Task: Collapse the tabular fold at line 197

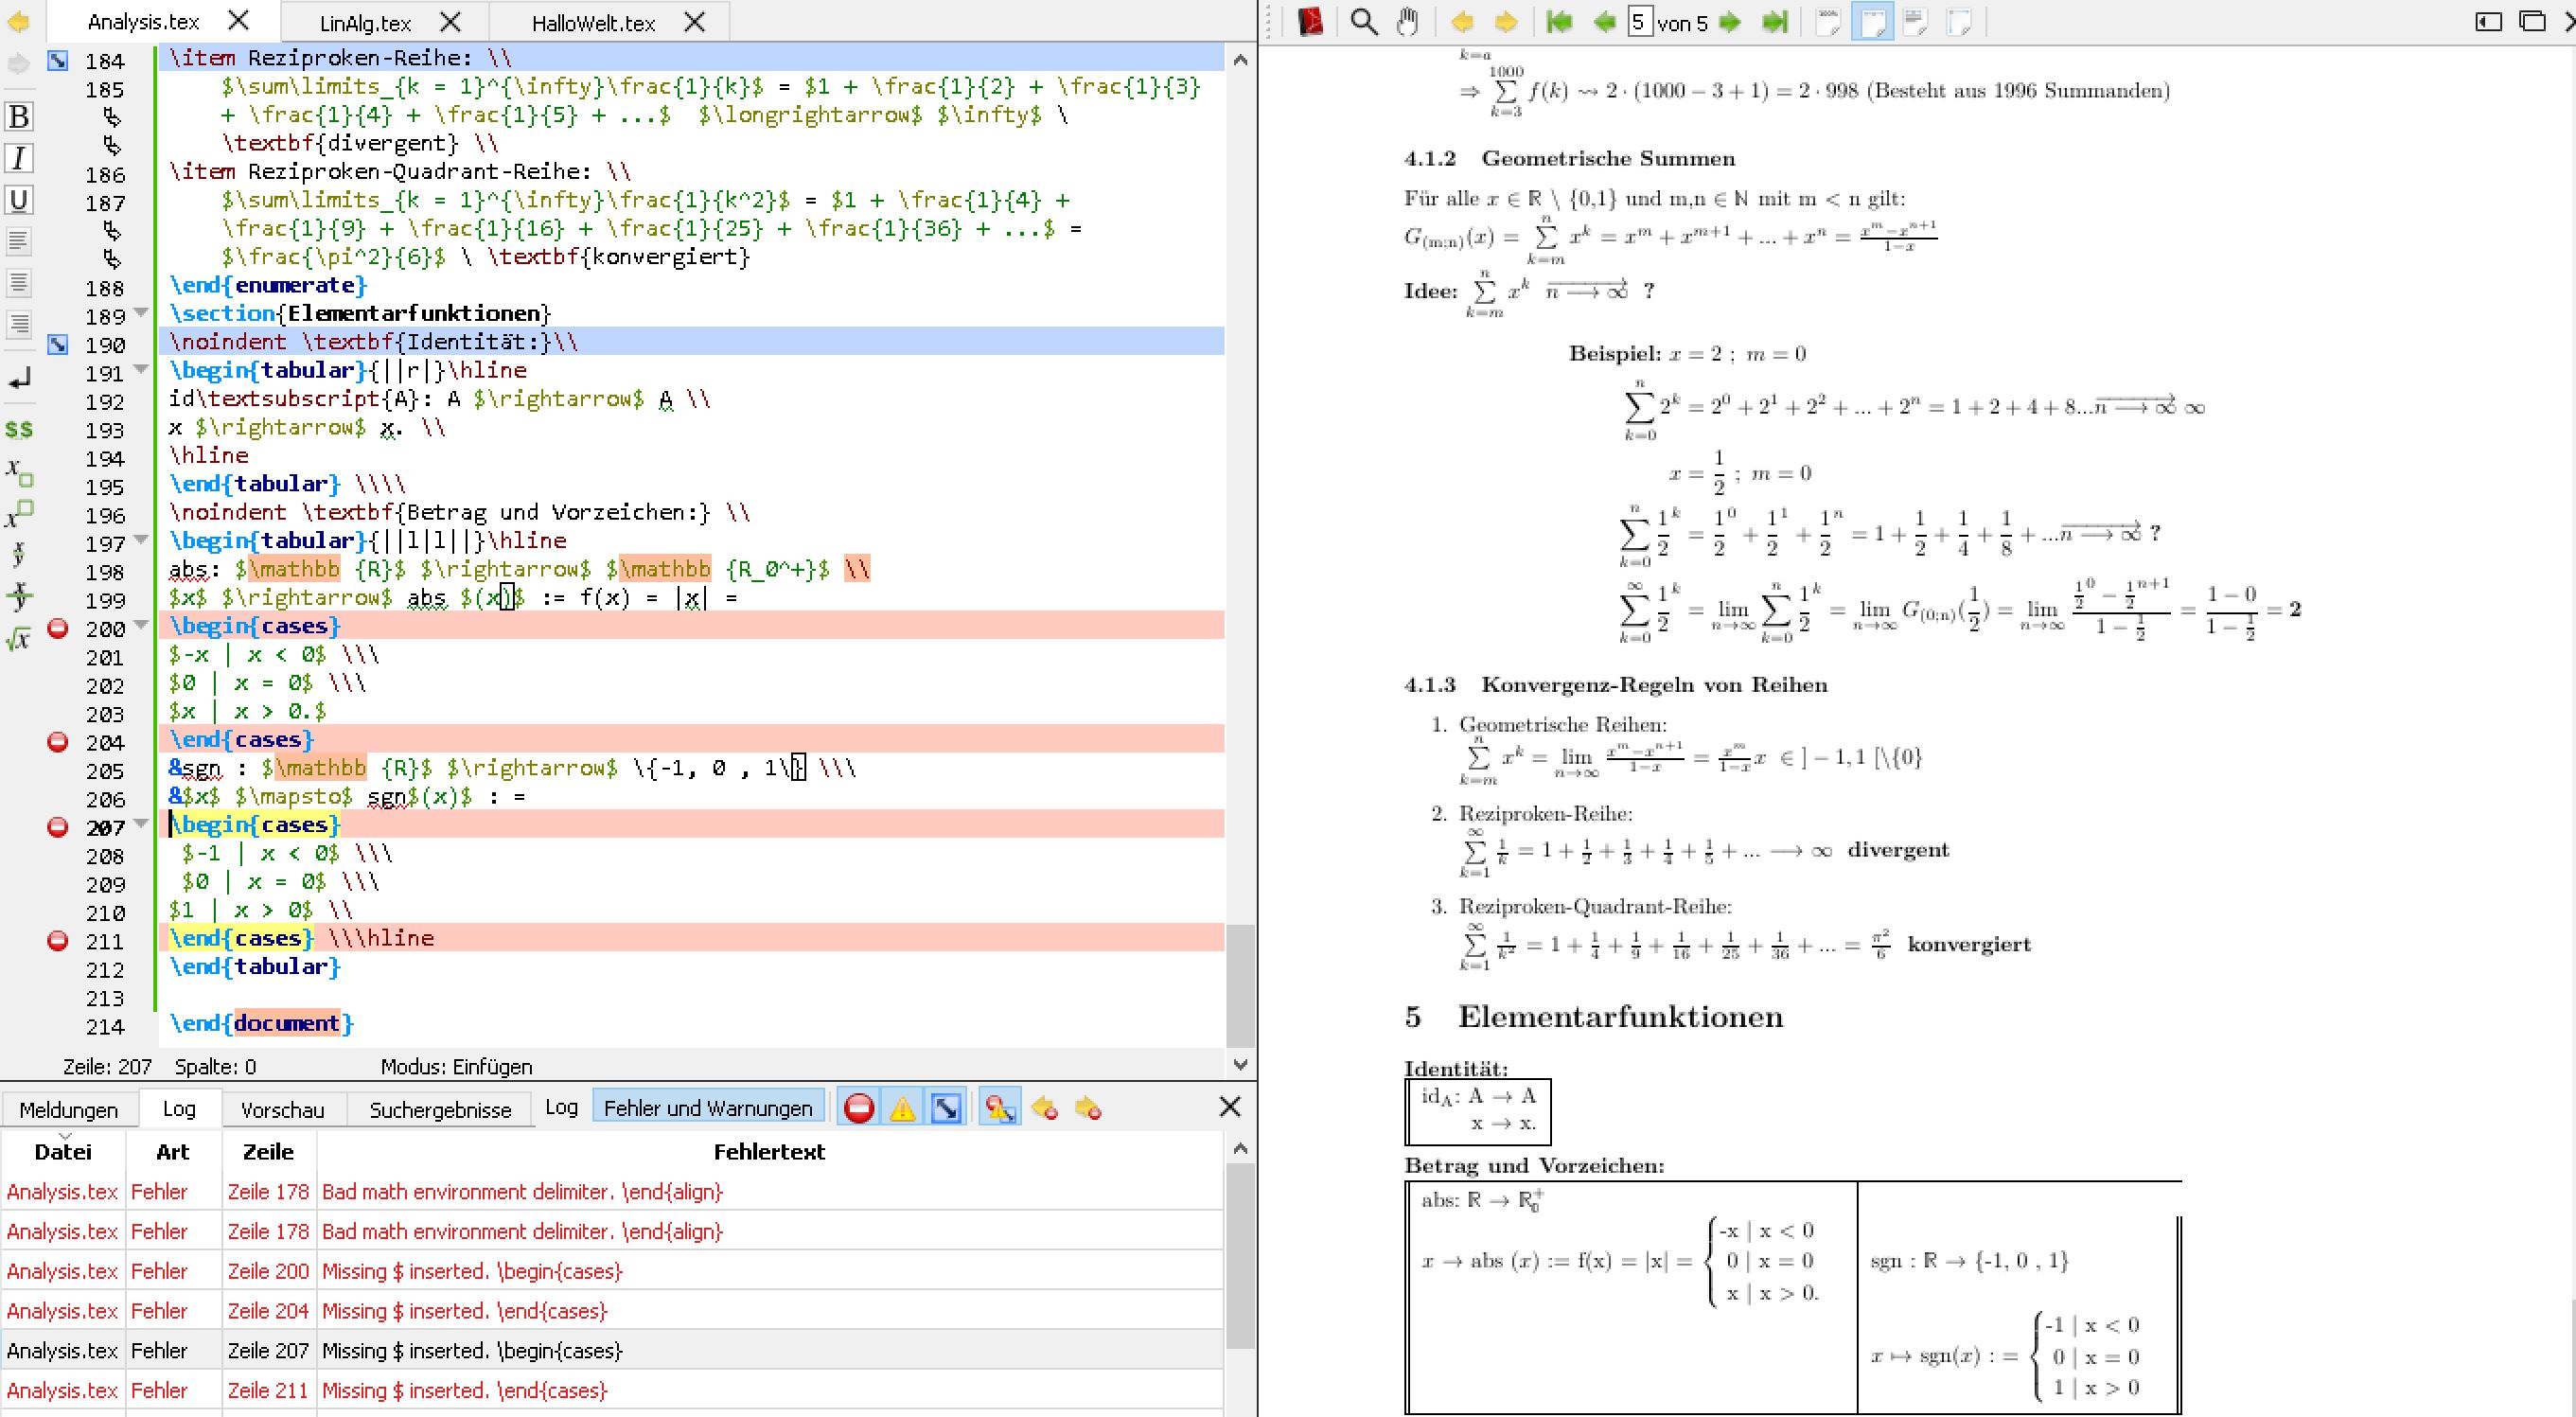Action: coord(141,541)
